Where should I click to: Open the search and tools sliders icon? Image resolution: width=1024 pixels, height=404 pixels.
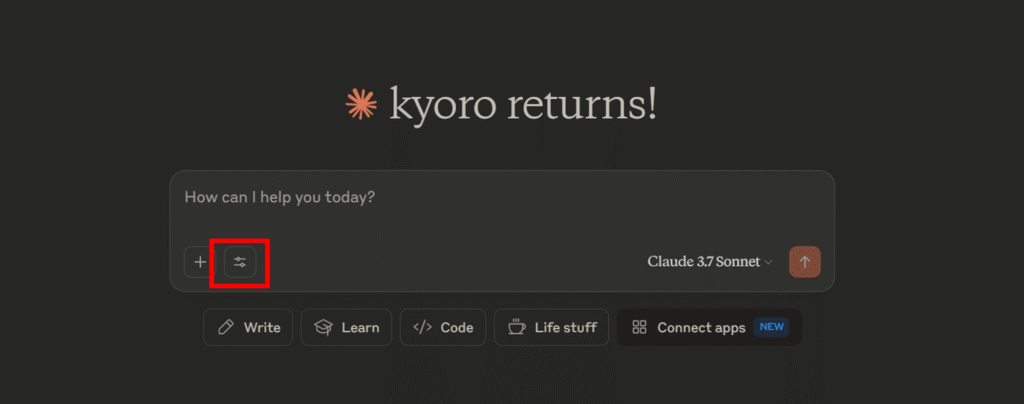[240, 262]
